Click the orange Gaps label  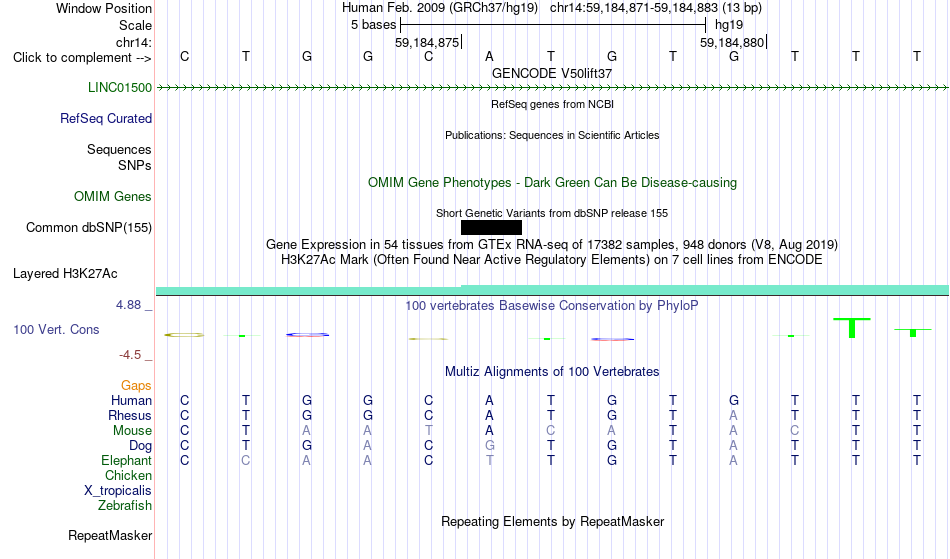coord(136,386)
